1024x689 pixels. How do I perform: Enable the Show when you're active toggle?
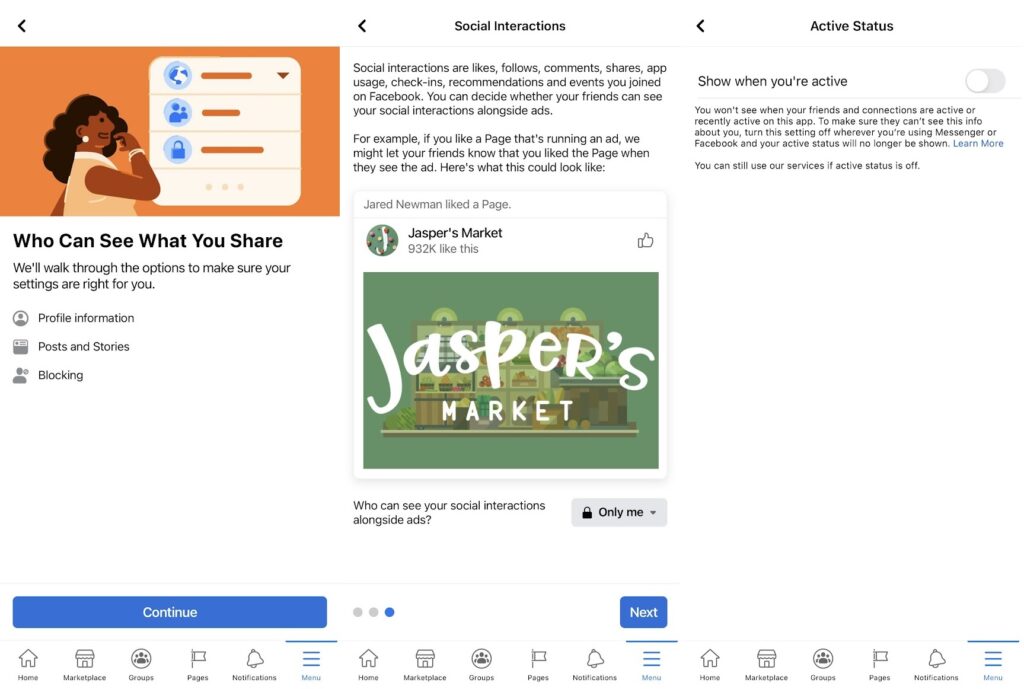[x=984, y=81]
